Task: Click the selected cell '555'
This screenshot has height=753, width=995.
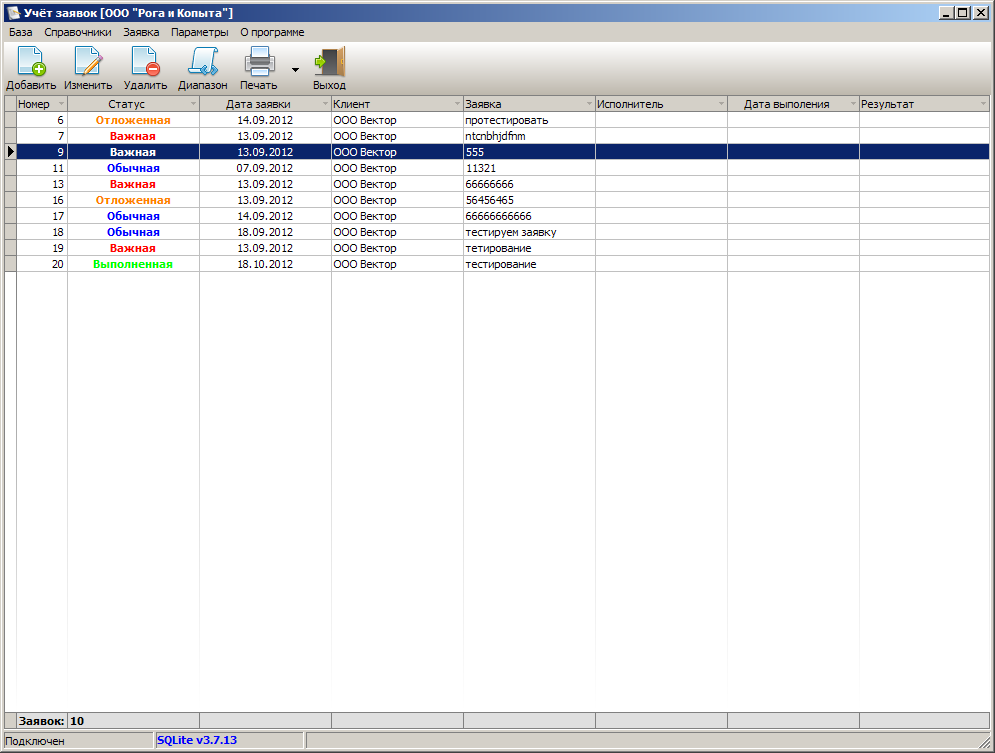Action: click(x=529, y=152)
